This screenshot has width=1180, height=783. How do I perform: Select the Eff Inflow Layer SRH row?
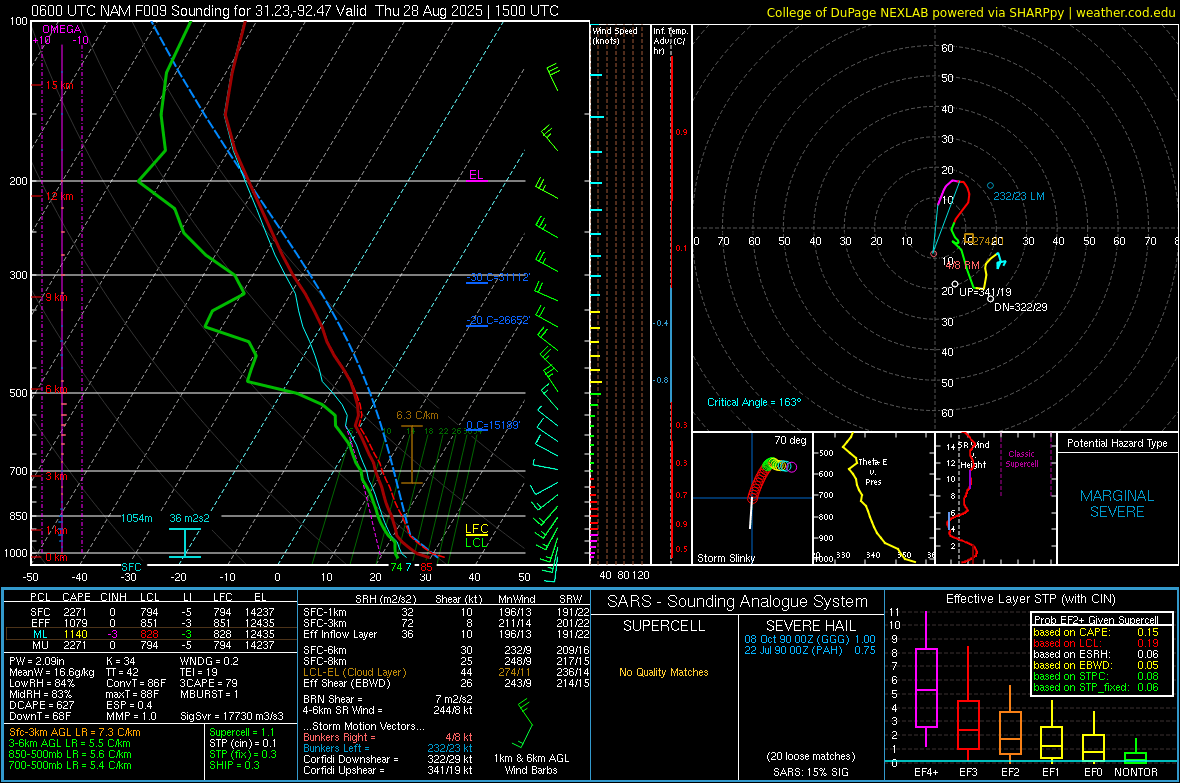[x=446, y=634]
